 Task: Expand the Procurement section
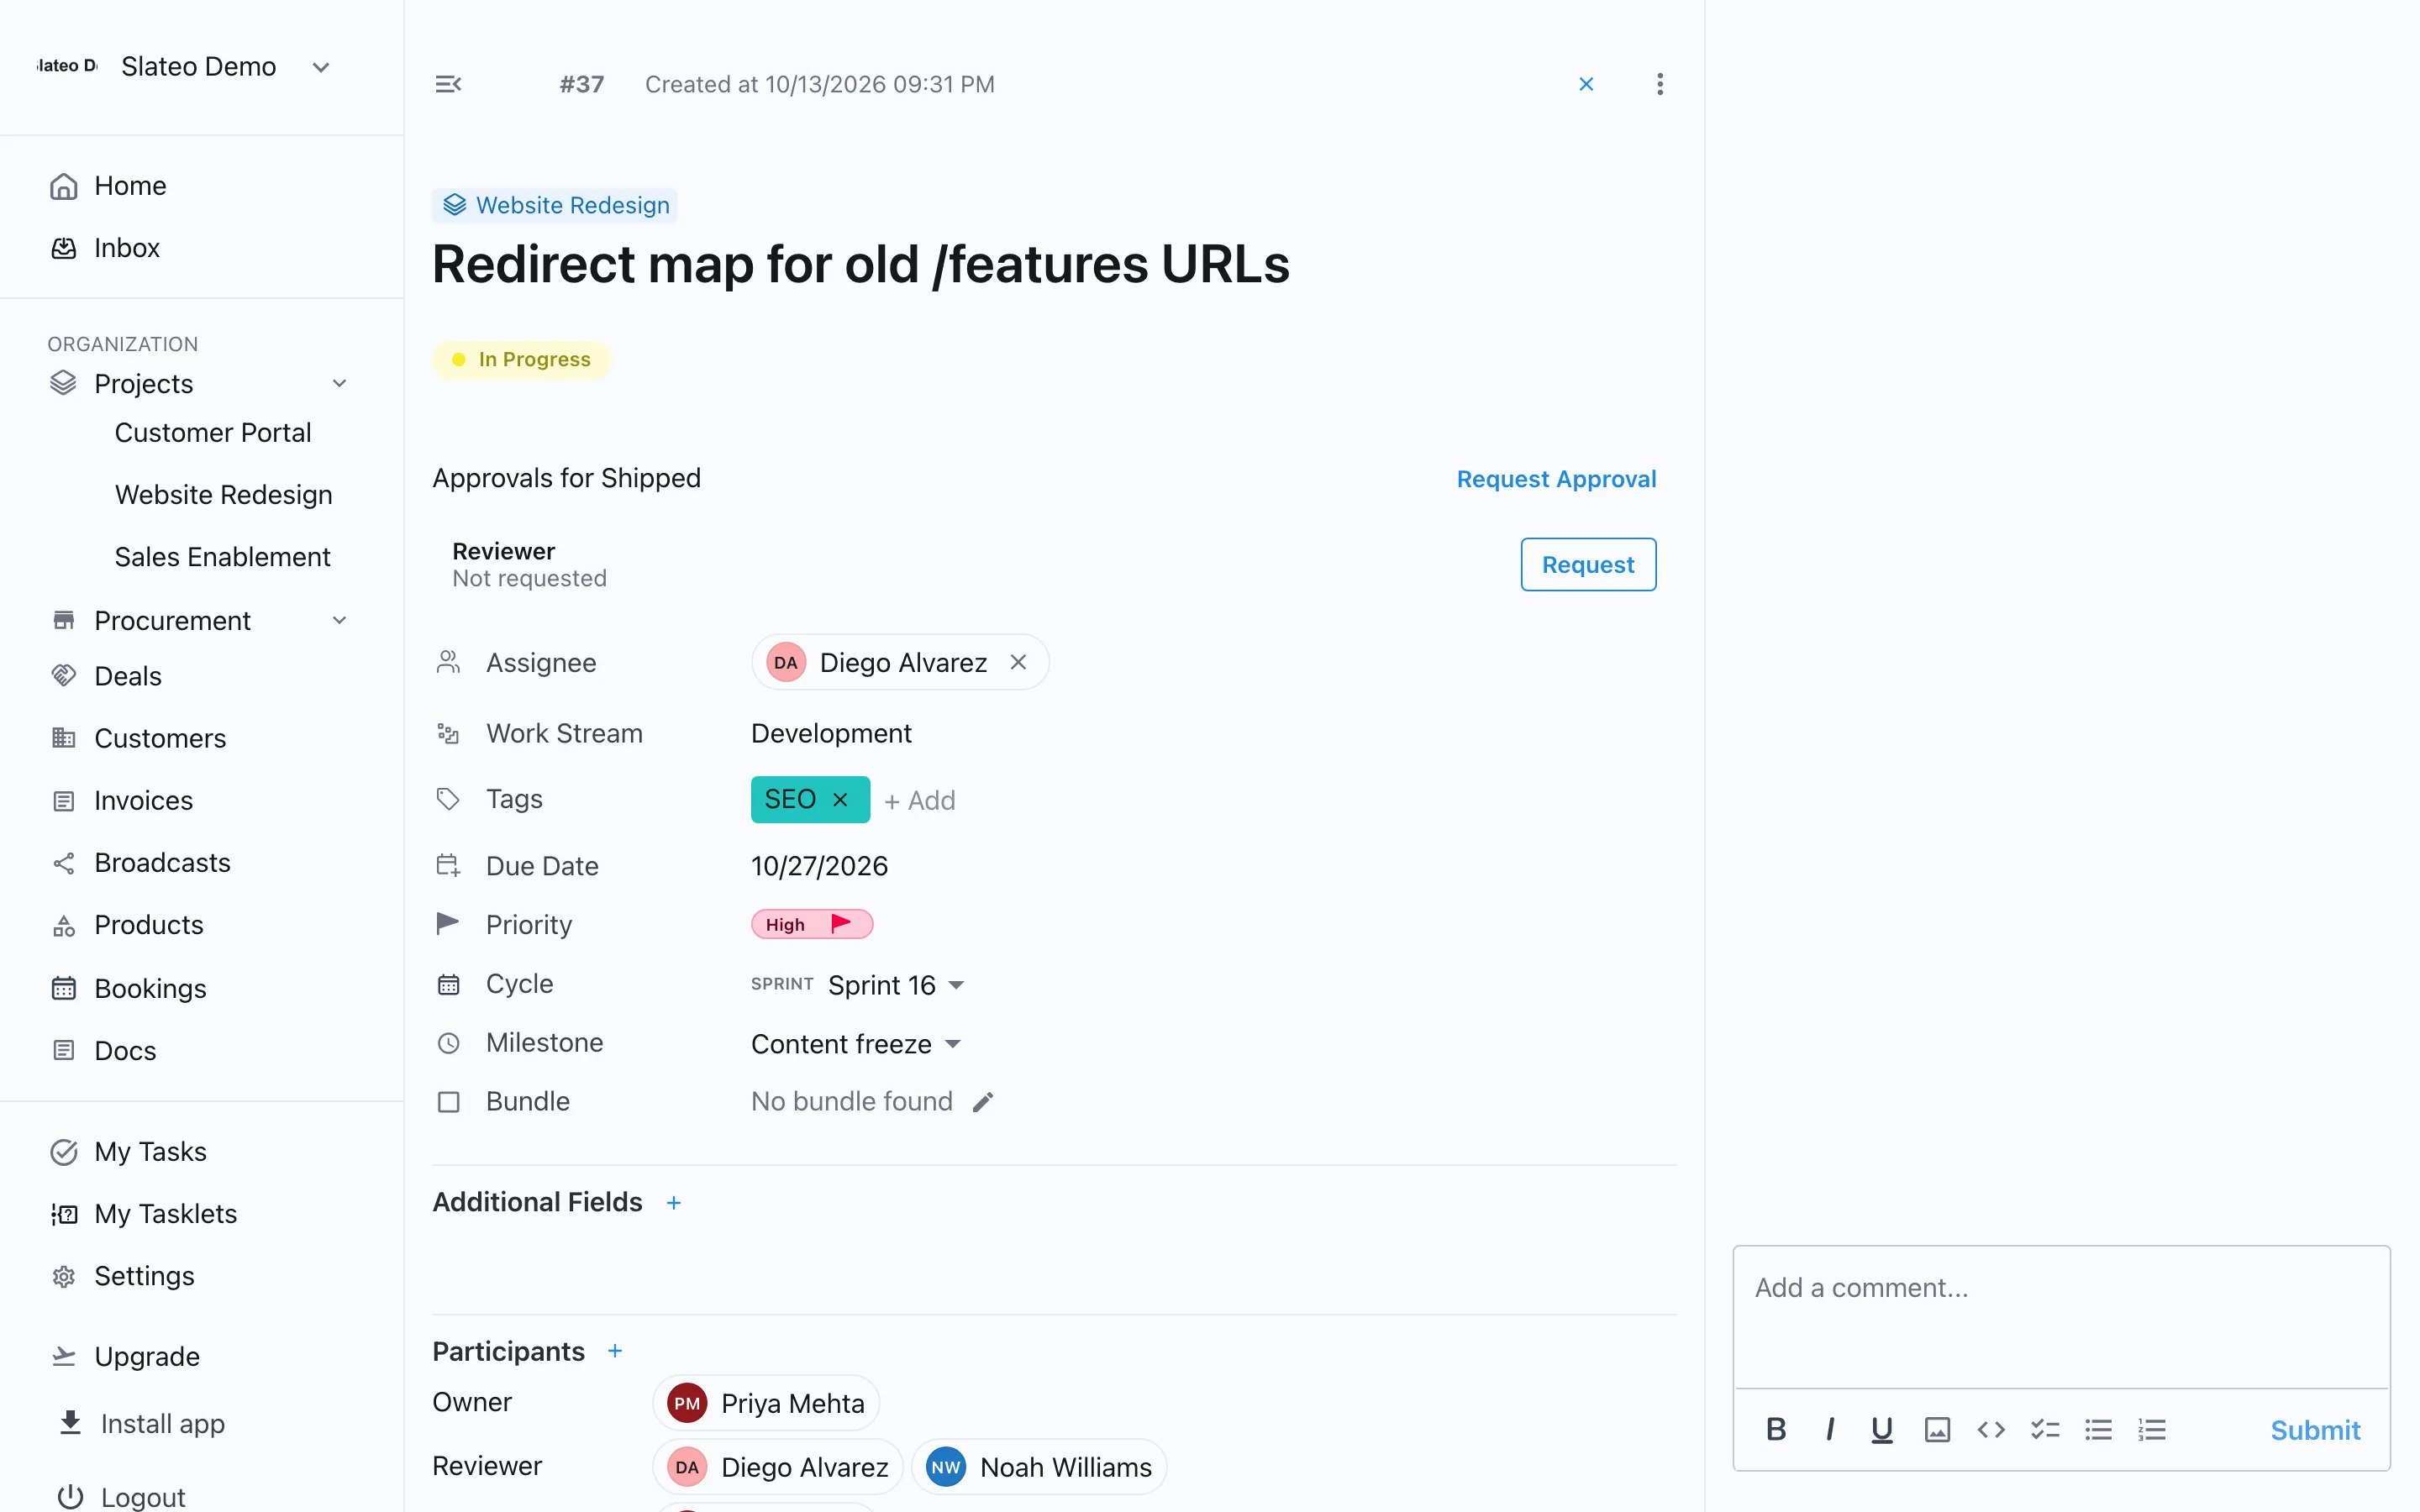click(339, 620)
